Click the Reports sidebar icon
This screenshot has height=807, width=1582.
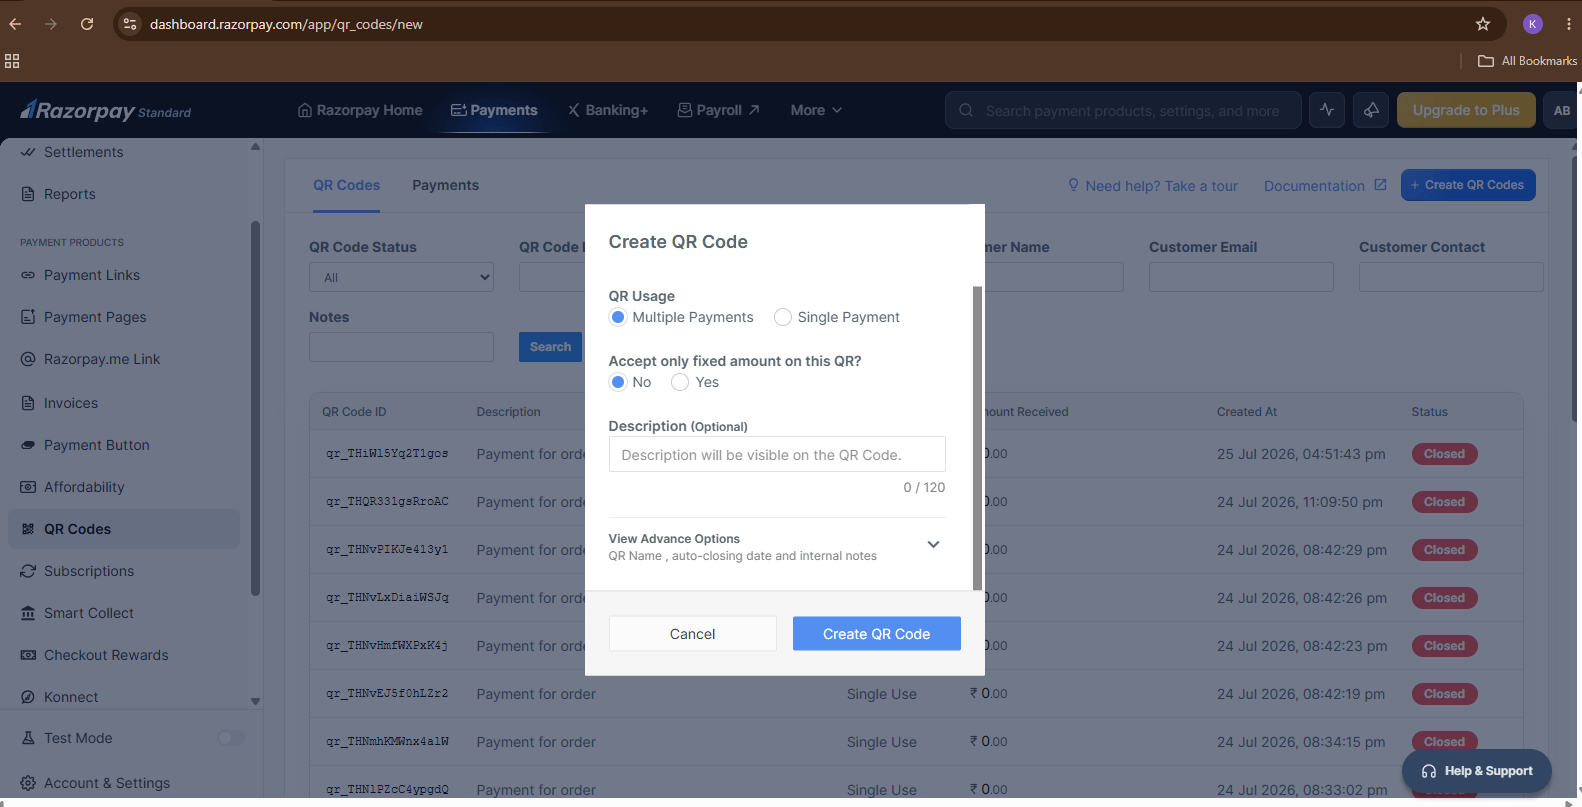tap(28, 194)
